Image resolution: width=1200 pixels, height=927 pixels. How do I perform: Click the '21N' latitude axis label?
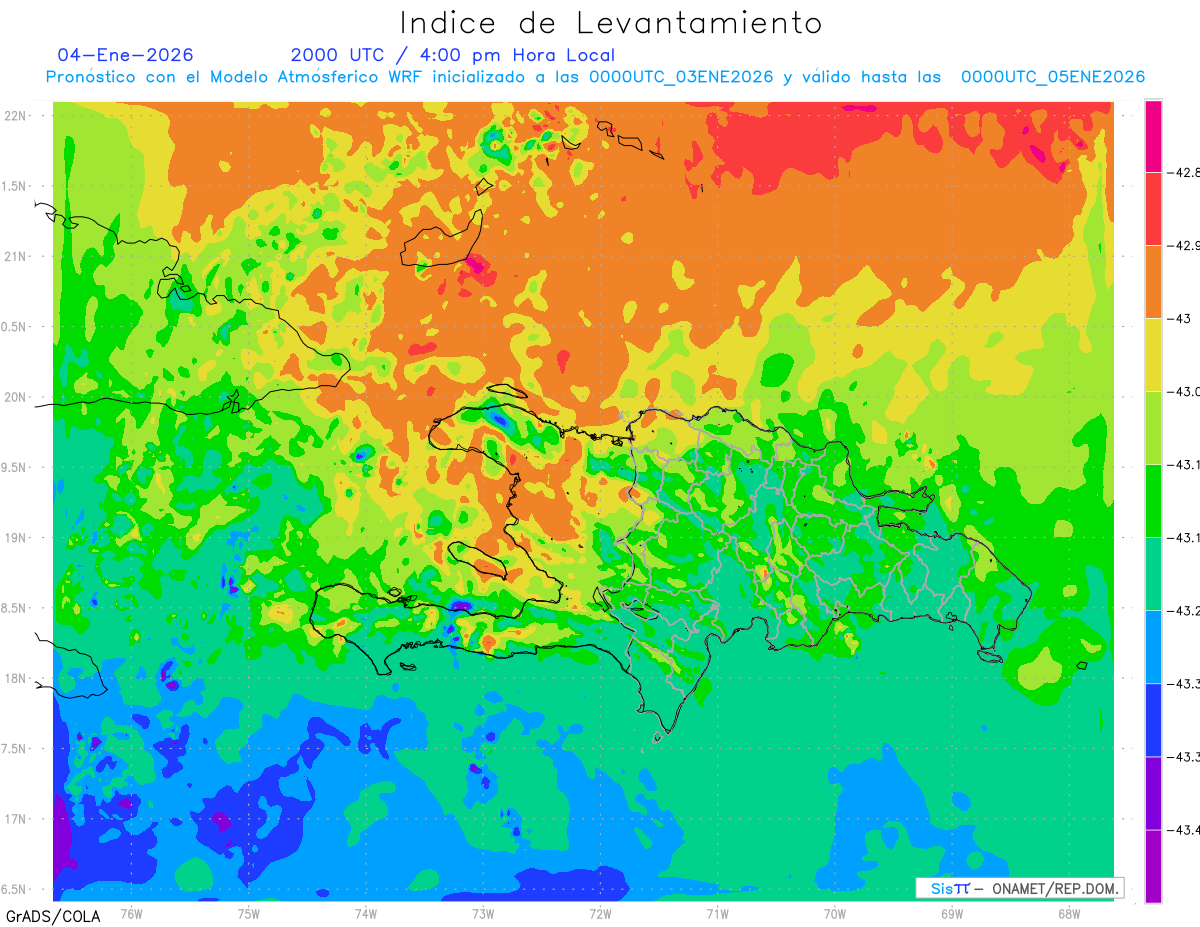tap(16, 257)
